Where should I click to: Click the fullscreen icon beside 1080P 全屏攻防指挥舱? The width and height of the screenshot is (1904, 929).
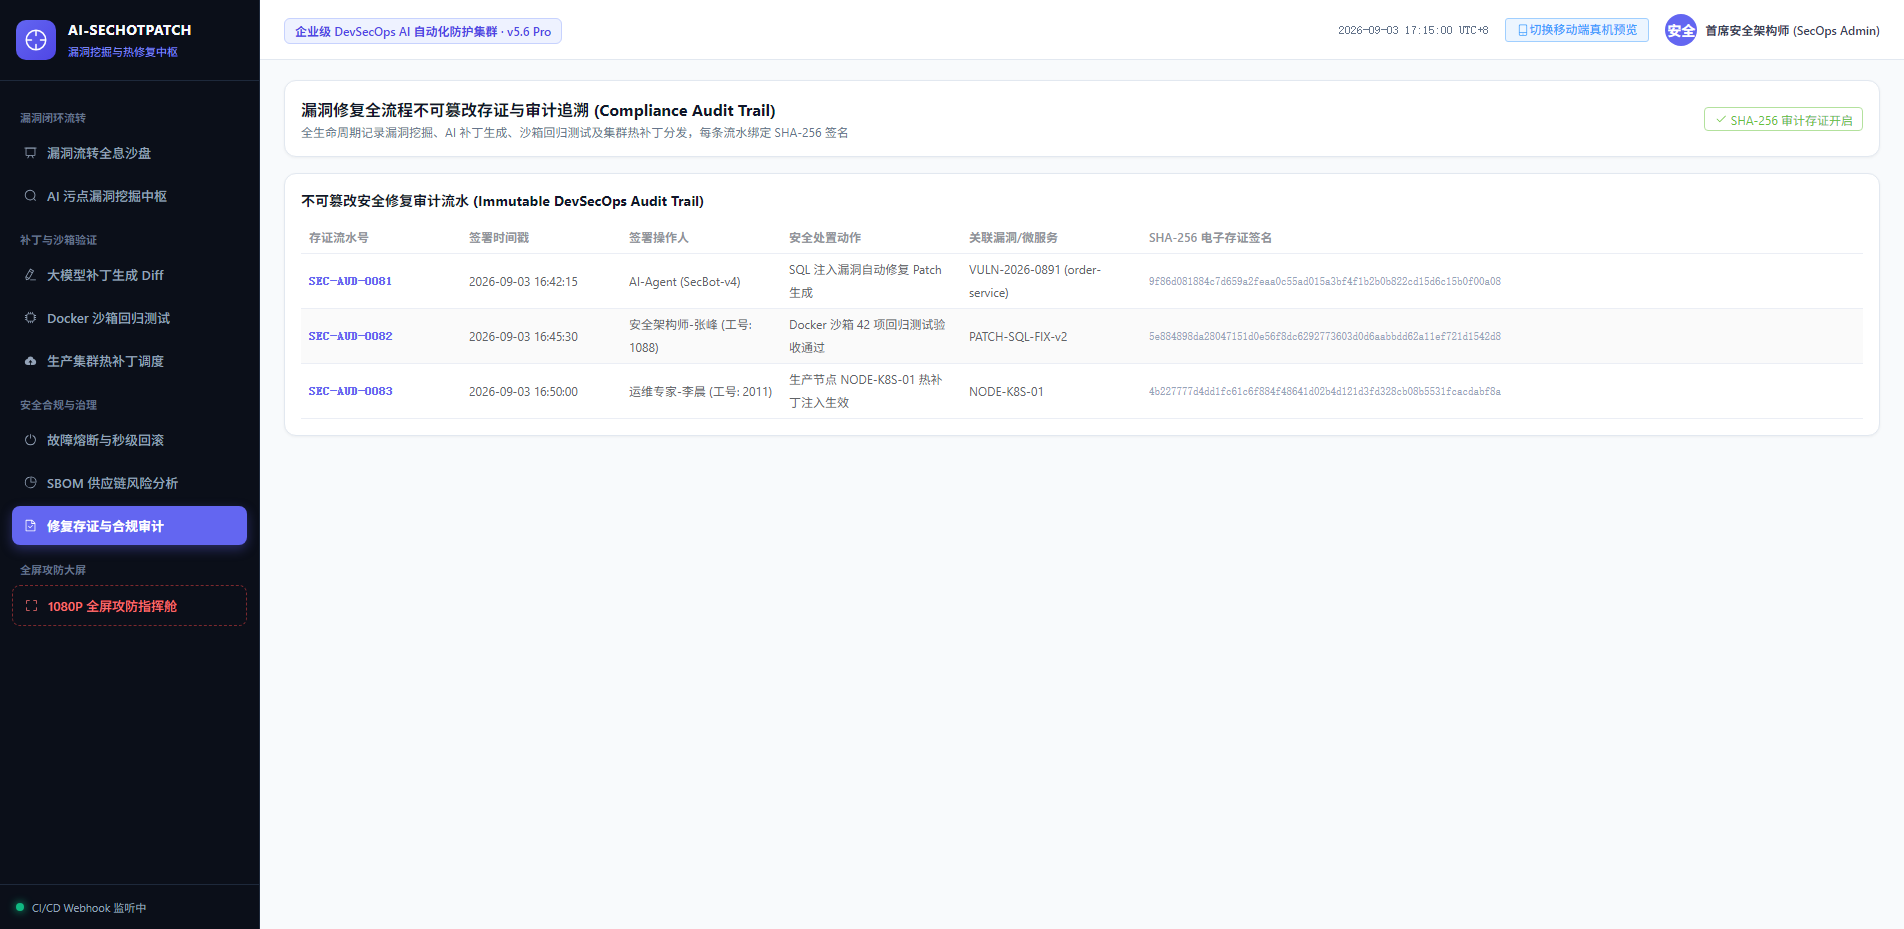pos(32,606)
